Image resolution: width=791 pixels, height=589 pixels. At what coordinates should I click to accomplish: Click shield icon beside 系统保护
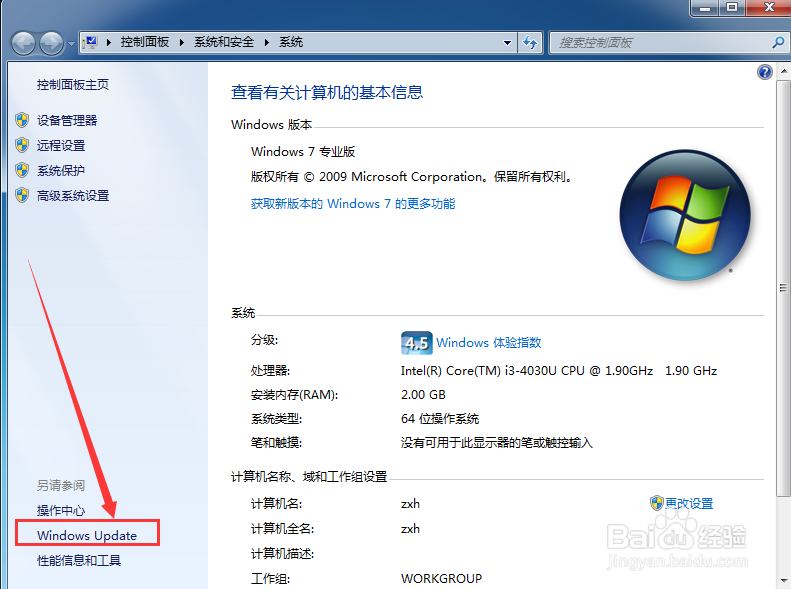[x=22, y=170]
